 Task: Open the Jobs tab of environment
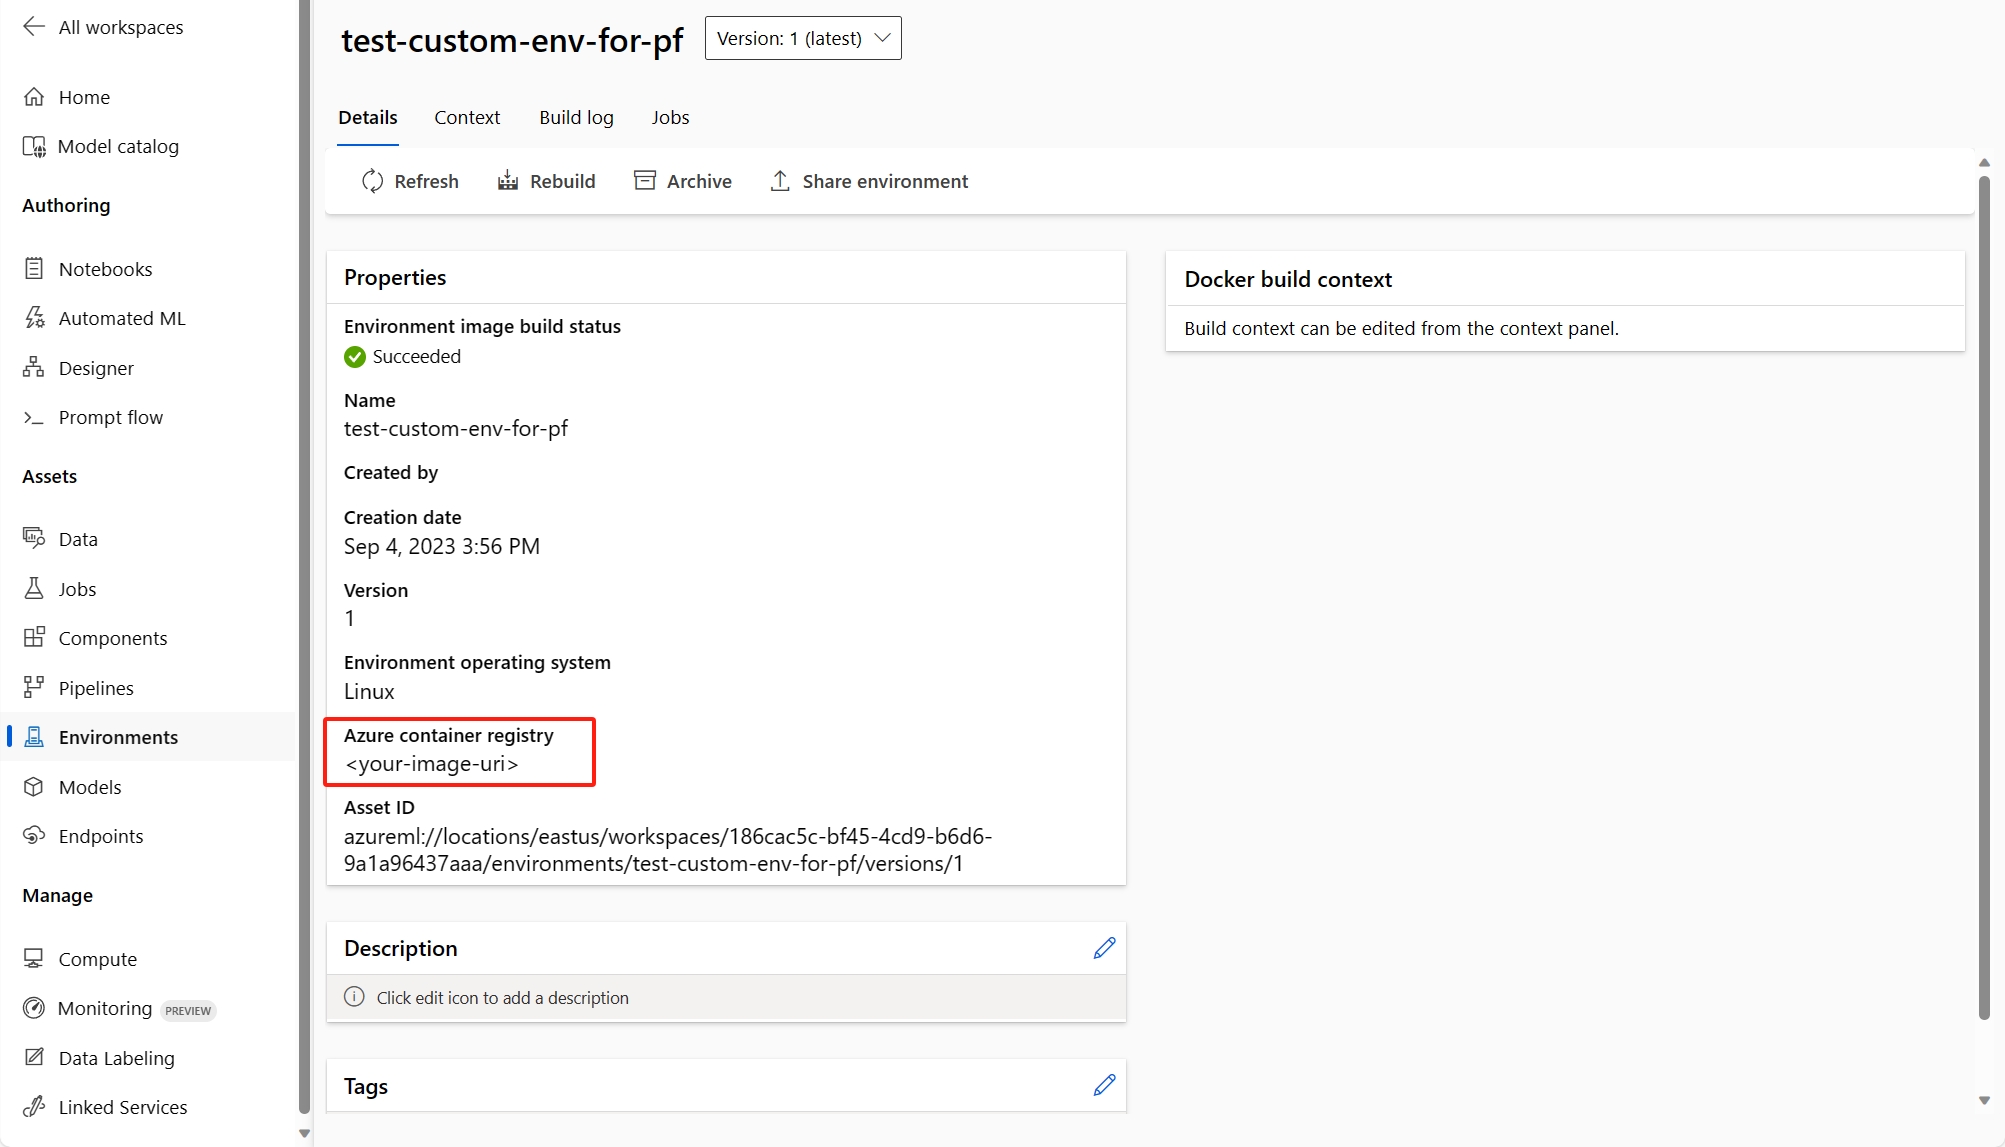tap(670, 117)
